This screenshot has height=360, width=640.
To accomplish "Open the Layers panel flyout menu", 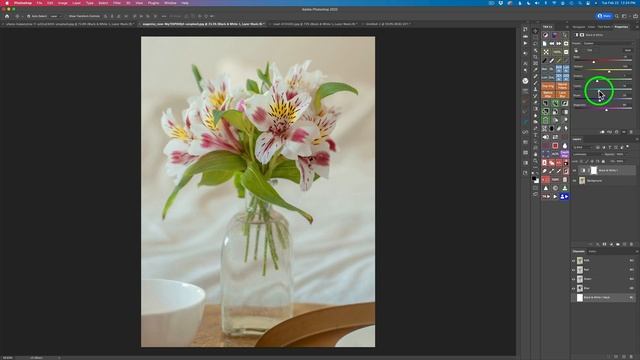I will [637, 139].
